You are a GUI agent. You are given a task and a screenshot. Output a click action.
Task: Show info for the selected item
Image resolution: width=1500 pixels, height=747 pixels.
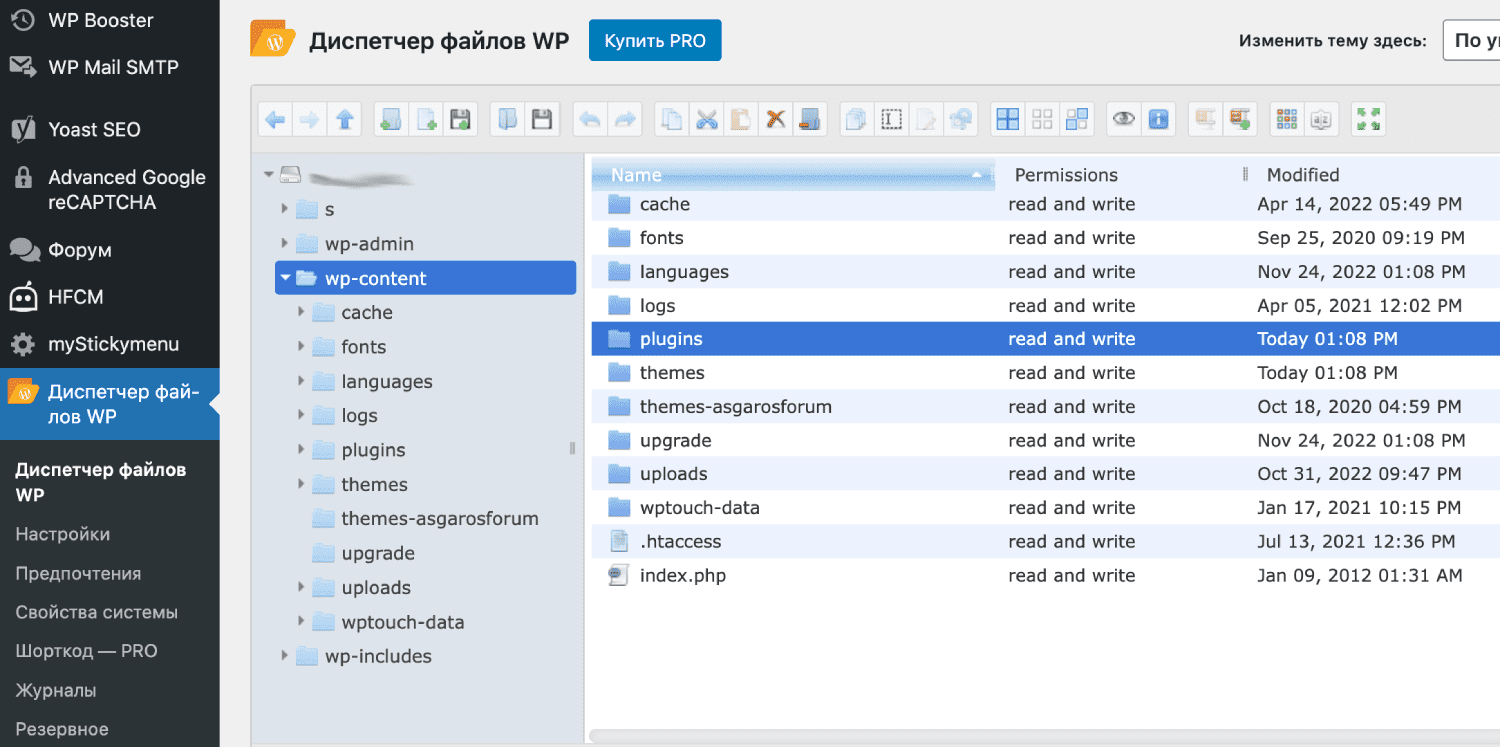point(1159,120)
